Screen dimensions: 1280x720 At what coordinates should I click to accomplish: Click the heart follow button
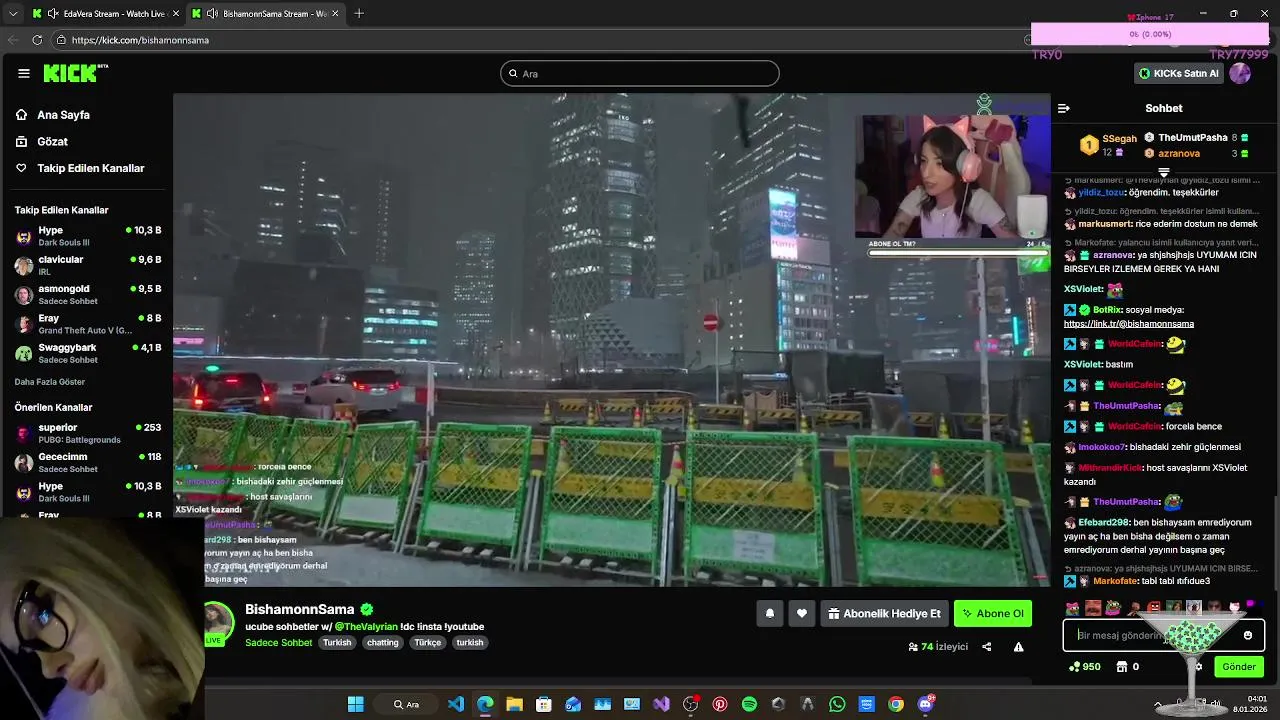pos(801,614)
